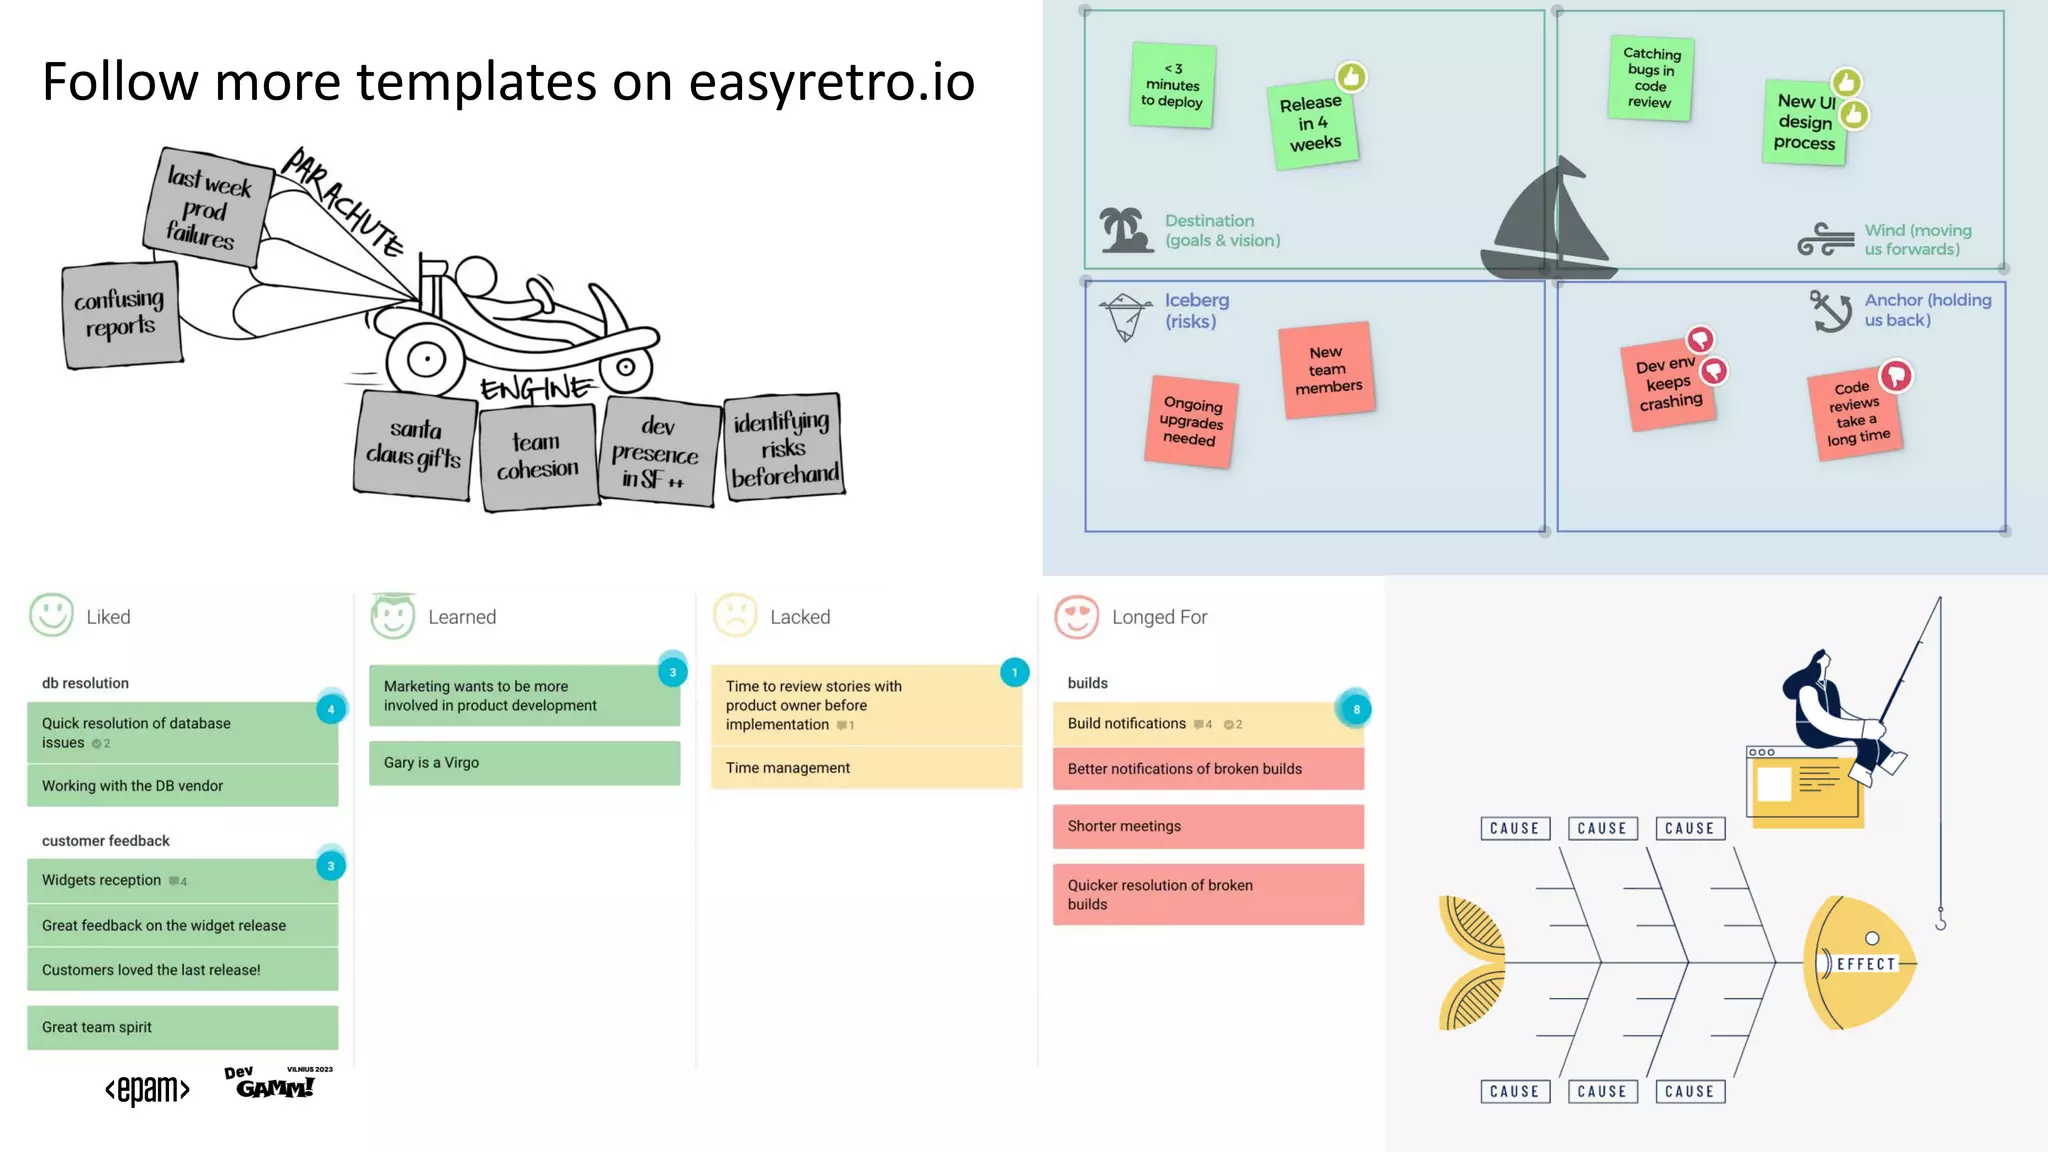
Task: Click vote count badge on Build notifications
Action: tap(1355, 709)
